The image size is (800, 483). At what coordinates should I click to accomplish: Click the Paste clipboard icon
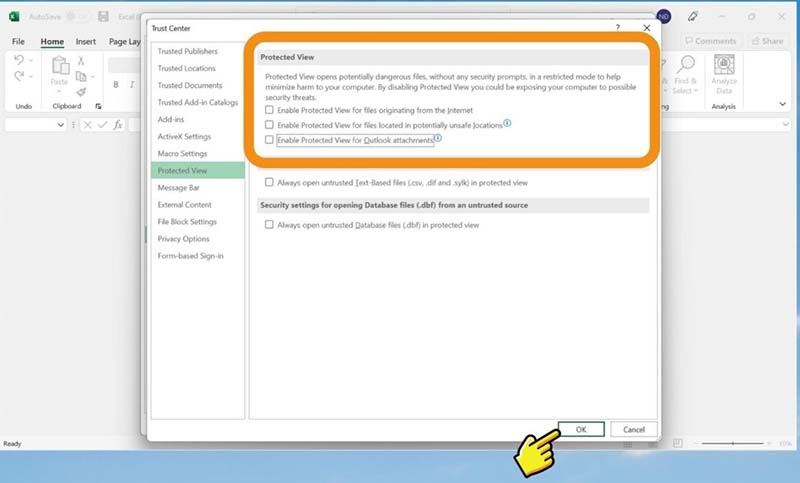(60, 65)
